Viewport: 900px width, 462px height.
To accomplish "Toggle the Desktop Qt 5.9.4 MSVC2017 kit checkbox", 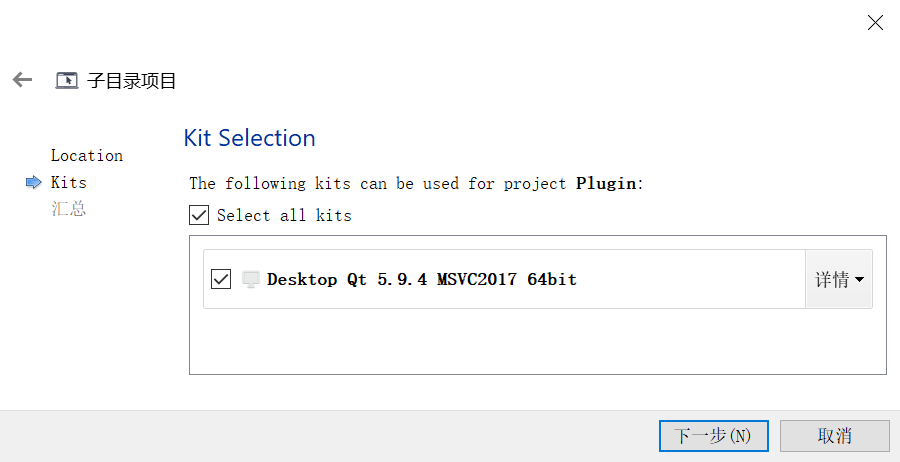I will coord(221,279).
